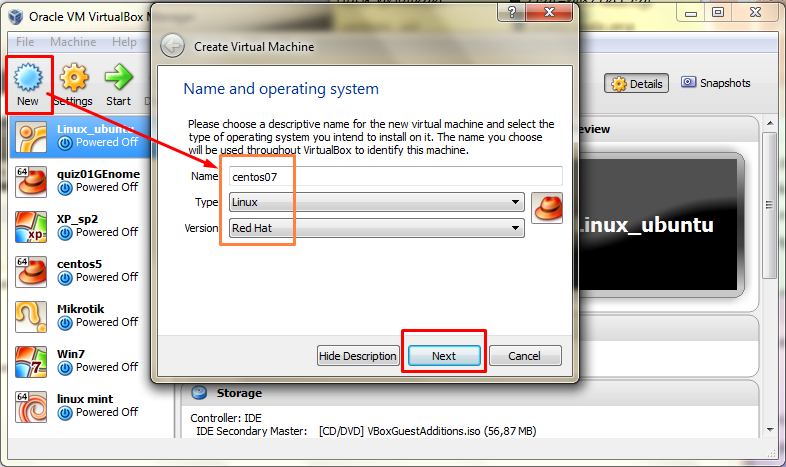Click the linux mint VM name text
Screen dimensions: 786x467
coord(85,399)
